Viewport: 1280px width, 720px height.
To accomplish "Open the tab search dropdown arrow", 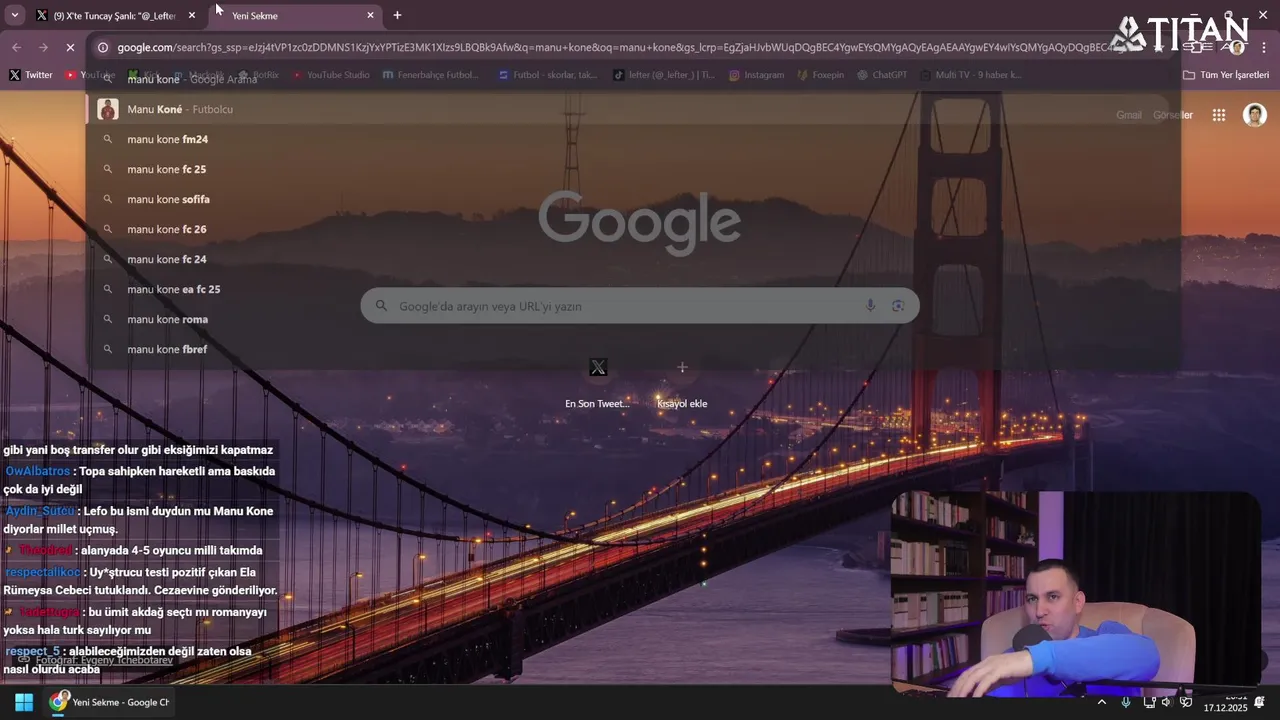I will (x=14, y=15).
